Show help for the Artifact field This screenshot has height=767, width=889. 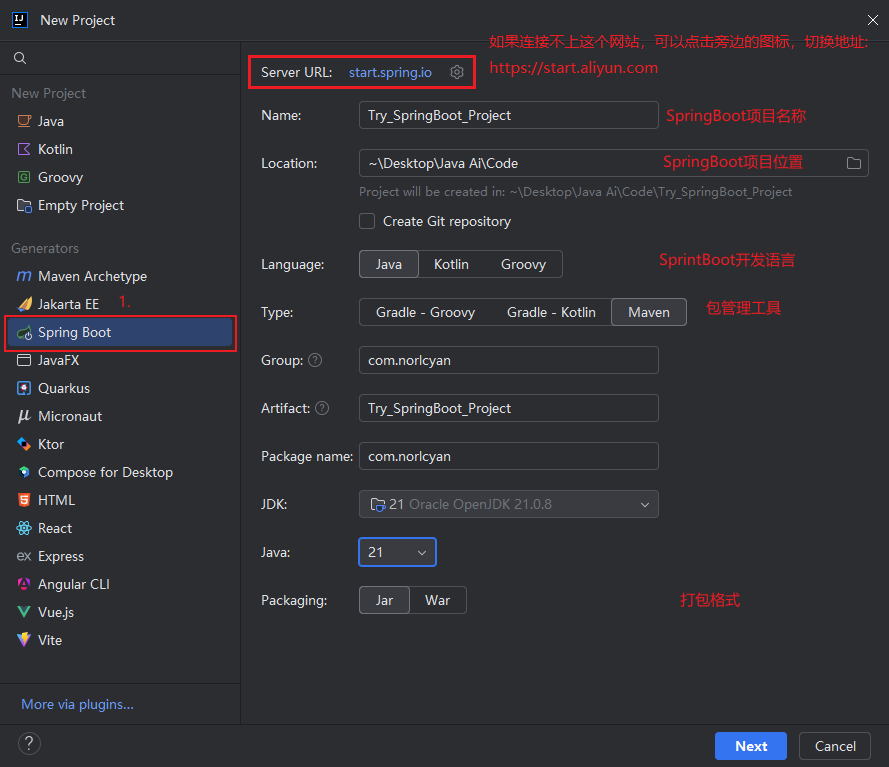pos(322,408)
